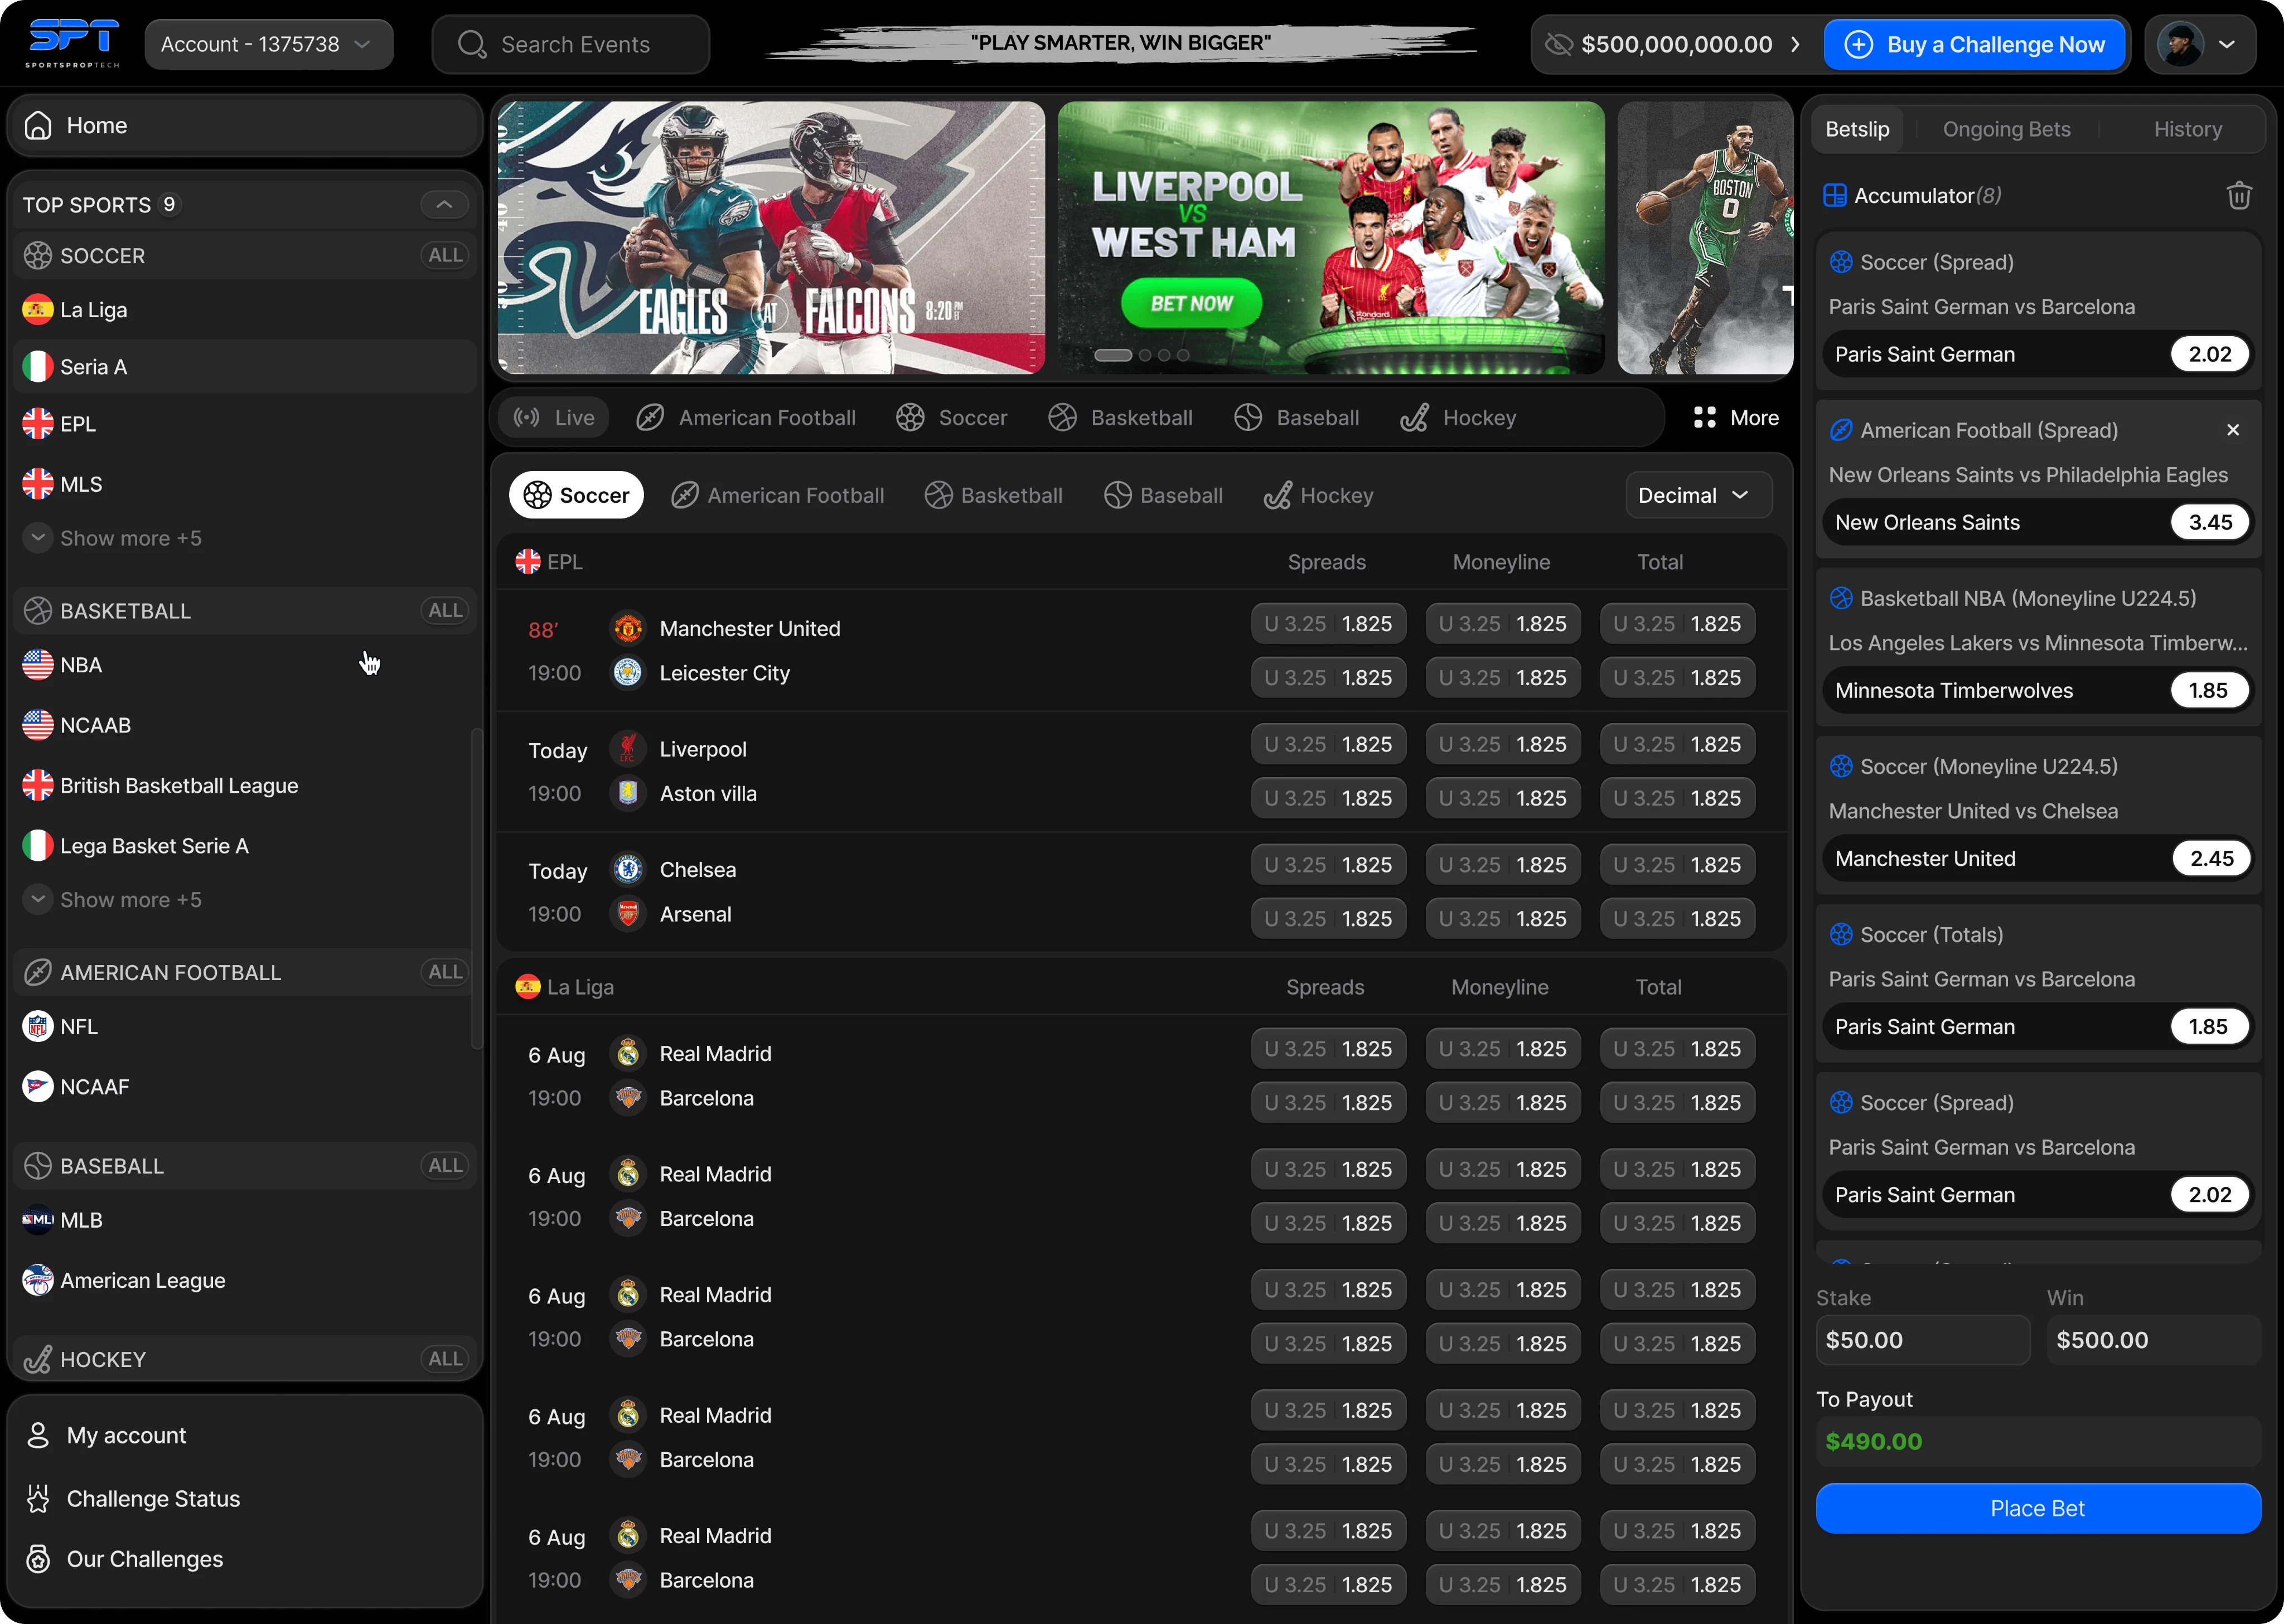Expand Show more +5 under Soccer
The width and height of the screenshot is (2284, 1624).
[x=113, y=538]
